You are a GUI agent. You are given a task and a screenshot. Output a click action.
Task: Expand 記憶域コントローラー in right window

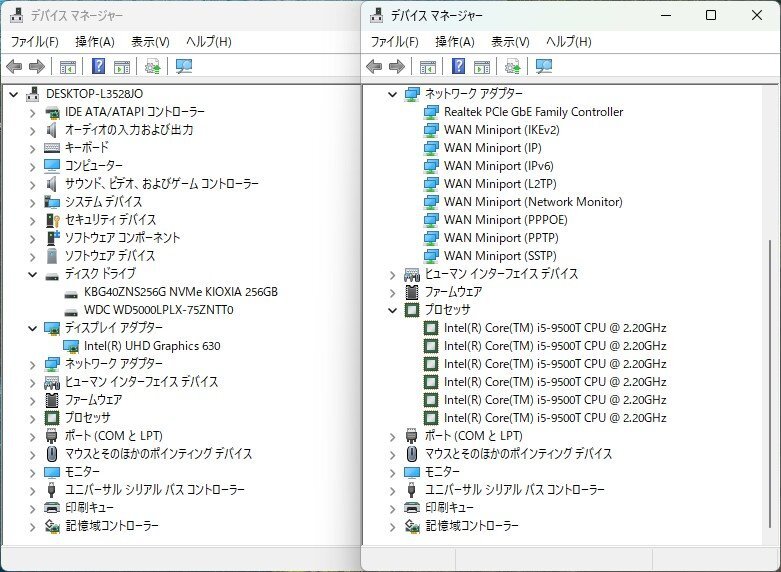(x=392, y=526)
